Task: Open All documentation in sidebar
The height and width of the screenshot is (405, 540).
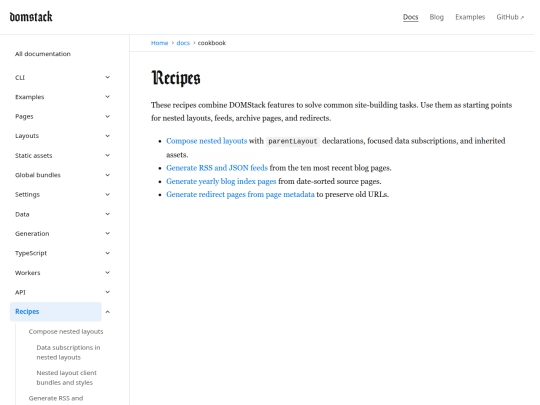Action: [x=43, y=54]
